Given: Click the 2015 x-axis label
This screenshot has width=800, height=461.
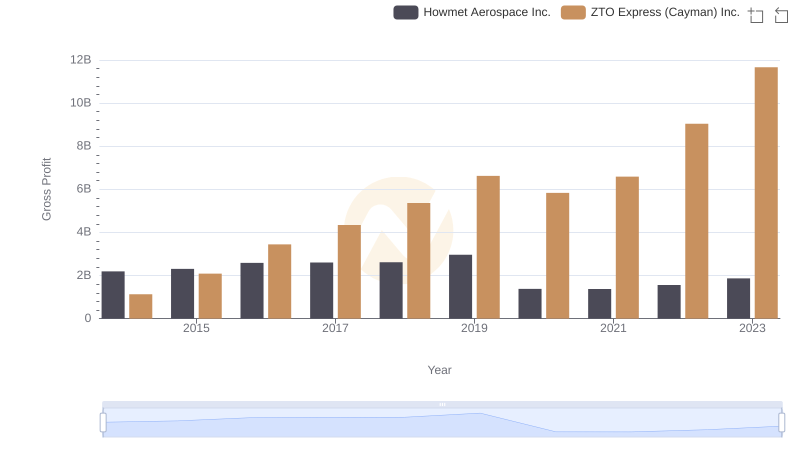Looking at the screenshot, I should [x=196, y=328].
